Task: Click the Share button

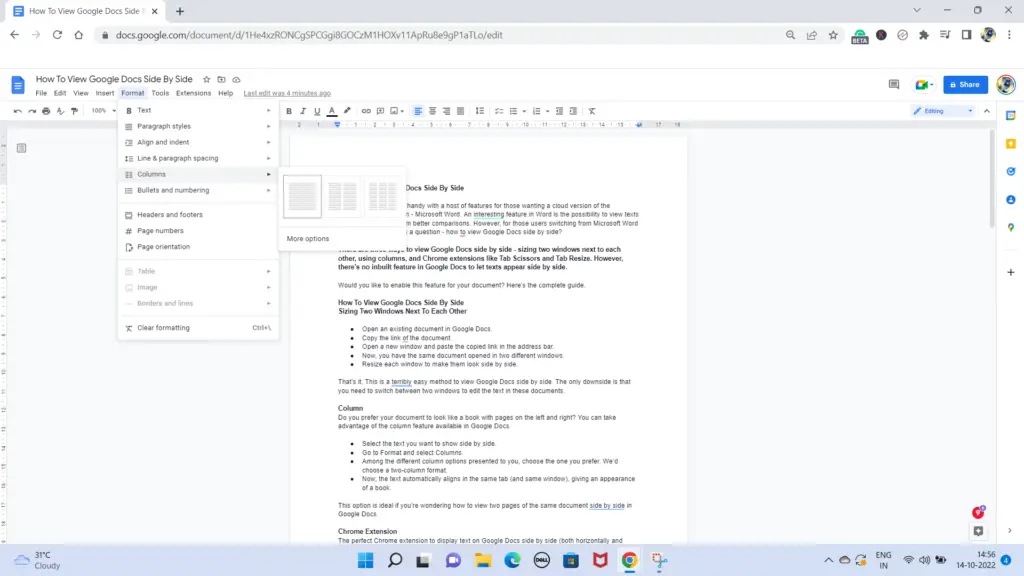Action: (965, 84)
